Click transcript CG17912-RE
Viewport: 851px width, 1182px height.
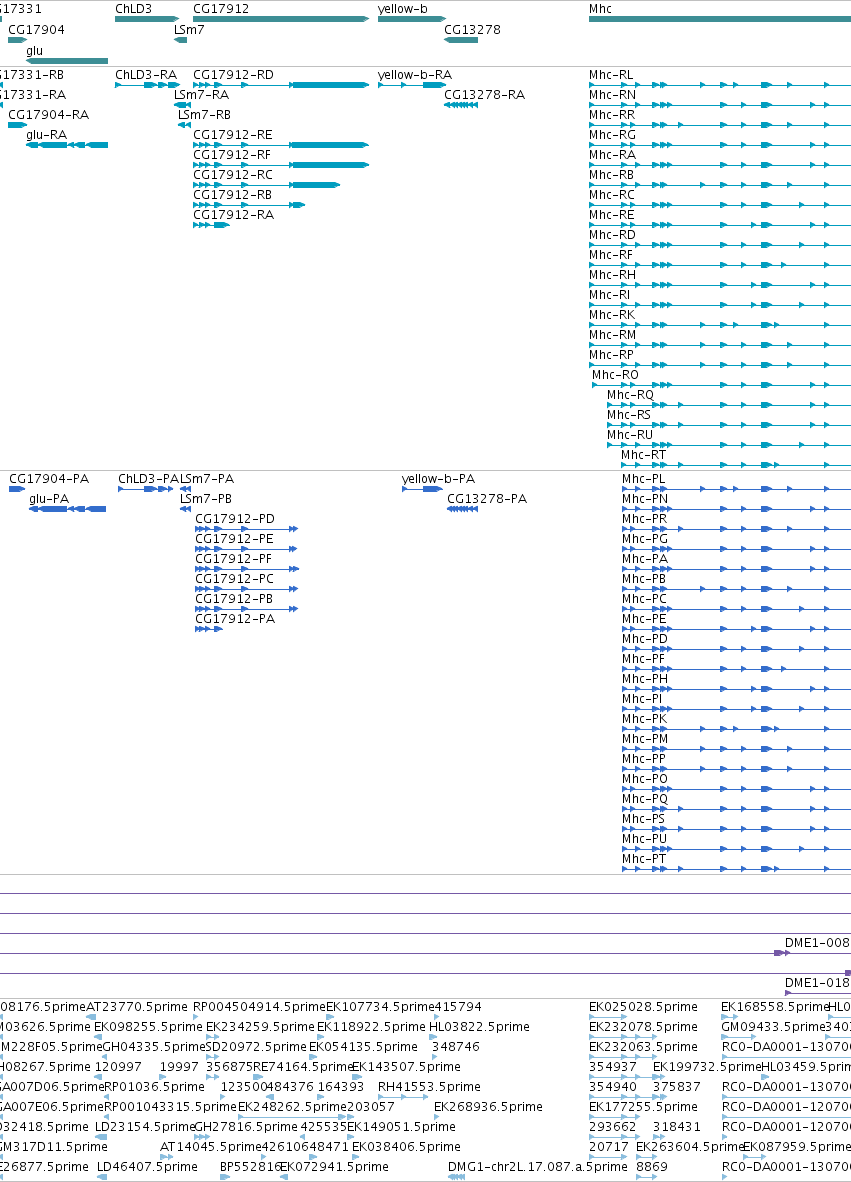[x=233, y=135]
